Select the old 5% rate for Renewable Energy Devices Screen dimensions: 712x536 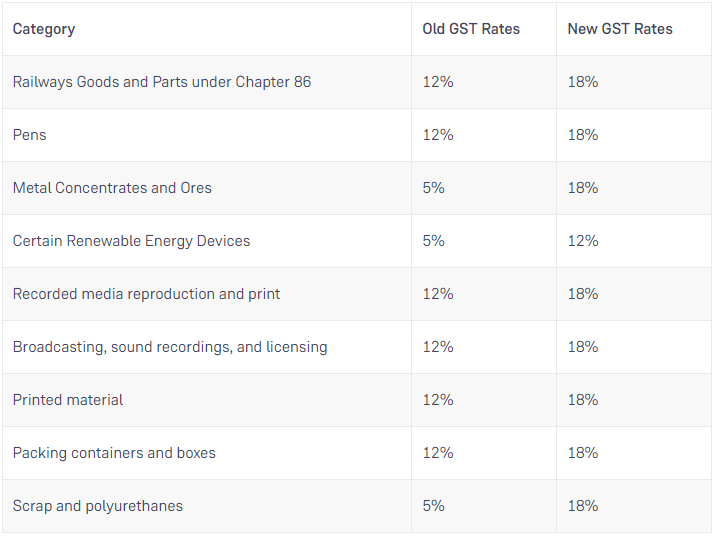(434, 241)
